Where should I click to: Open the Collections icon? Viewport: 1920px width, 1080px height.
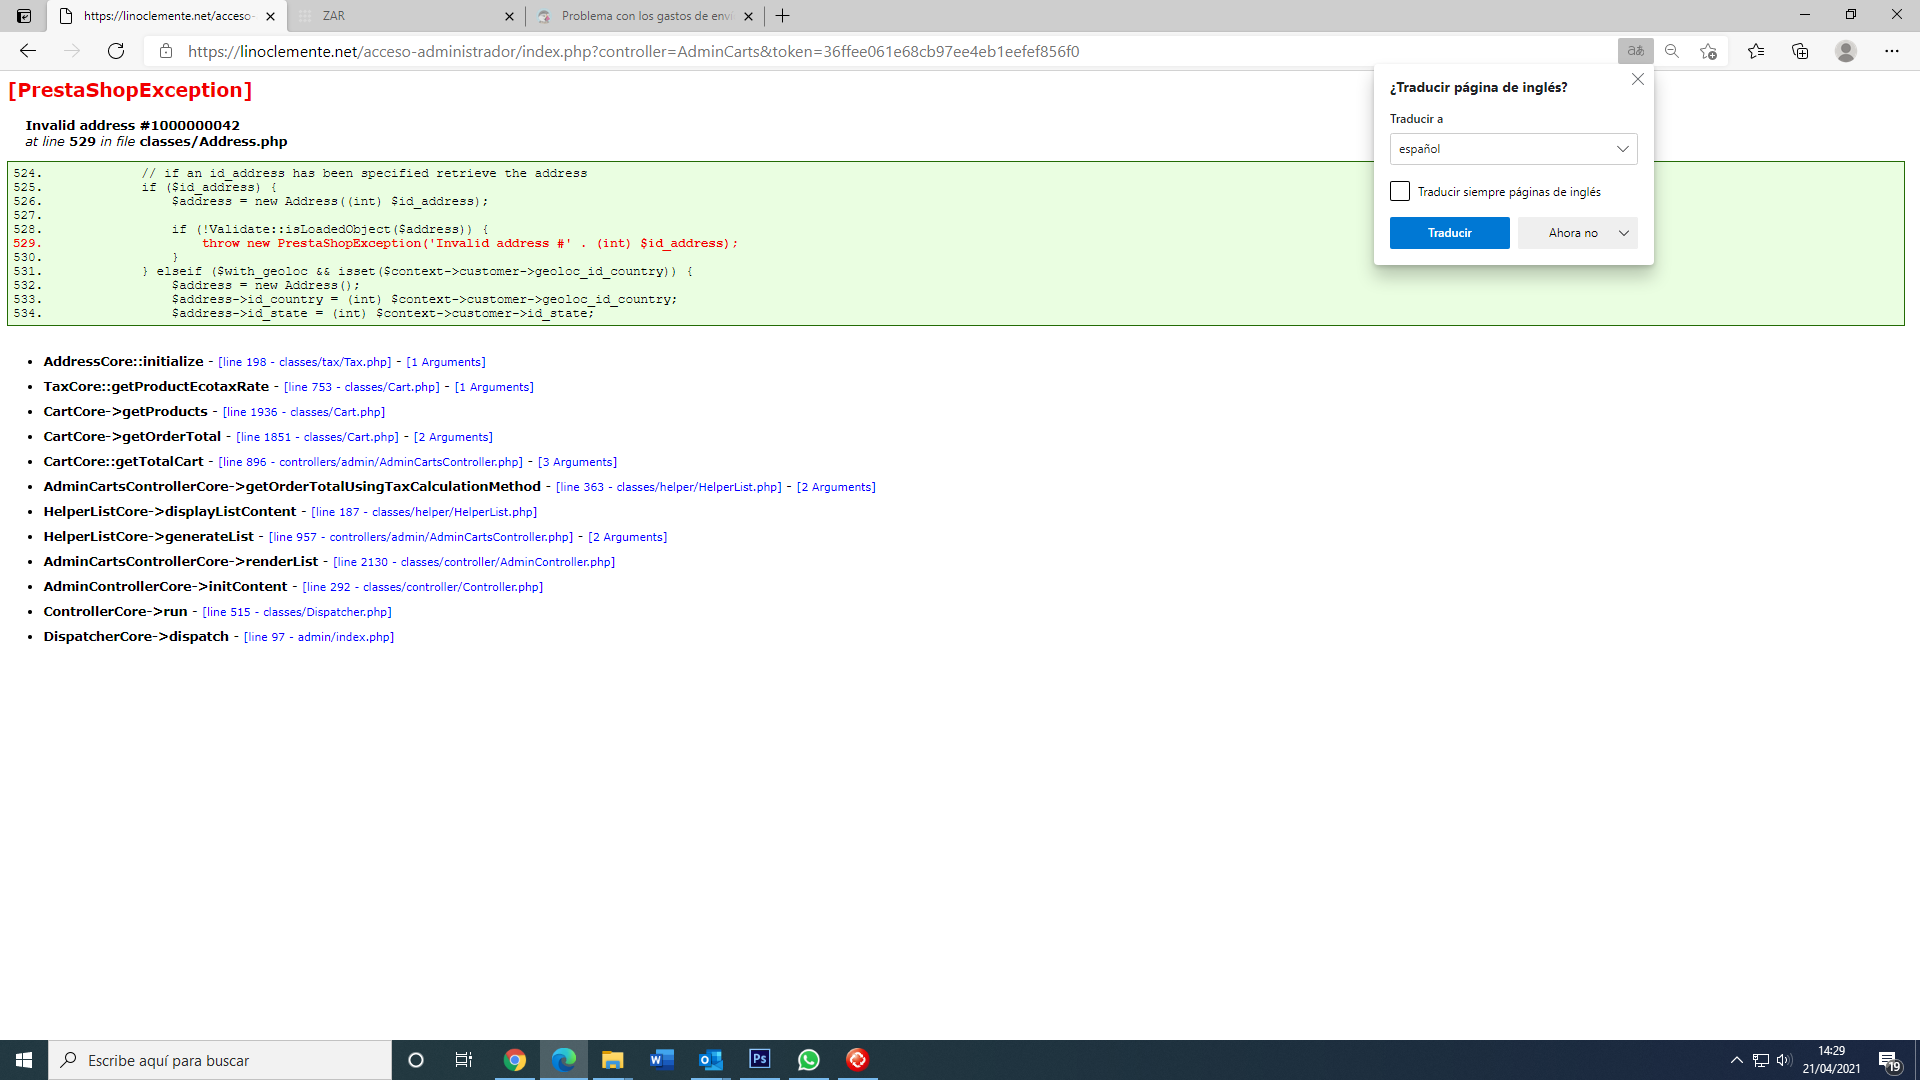click(1800, 51)
